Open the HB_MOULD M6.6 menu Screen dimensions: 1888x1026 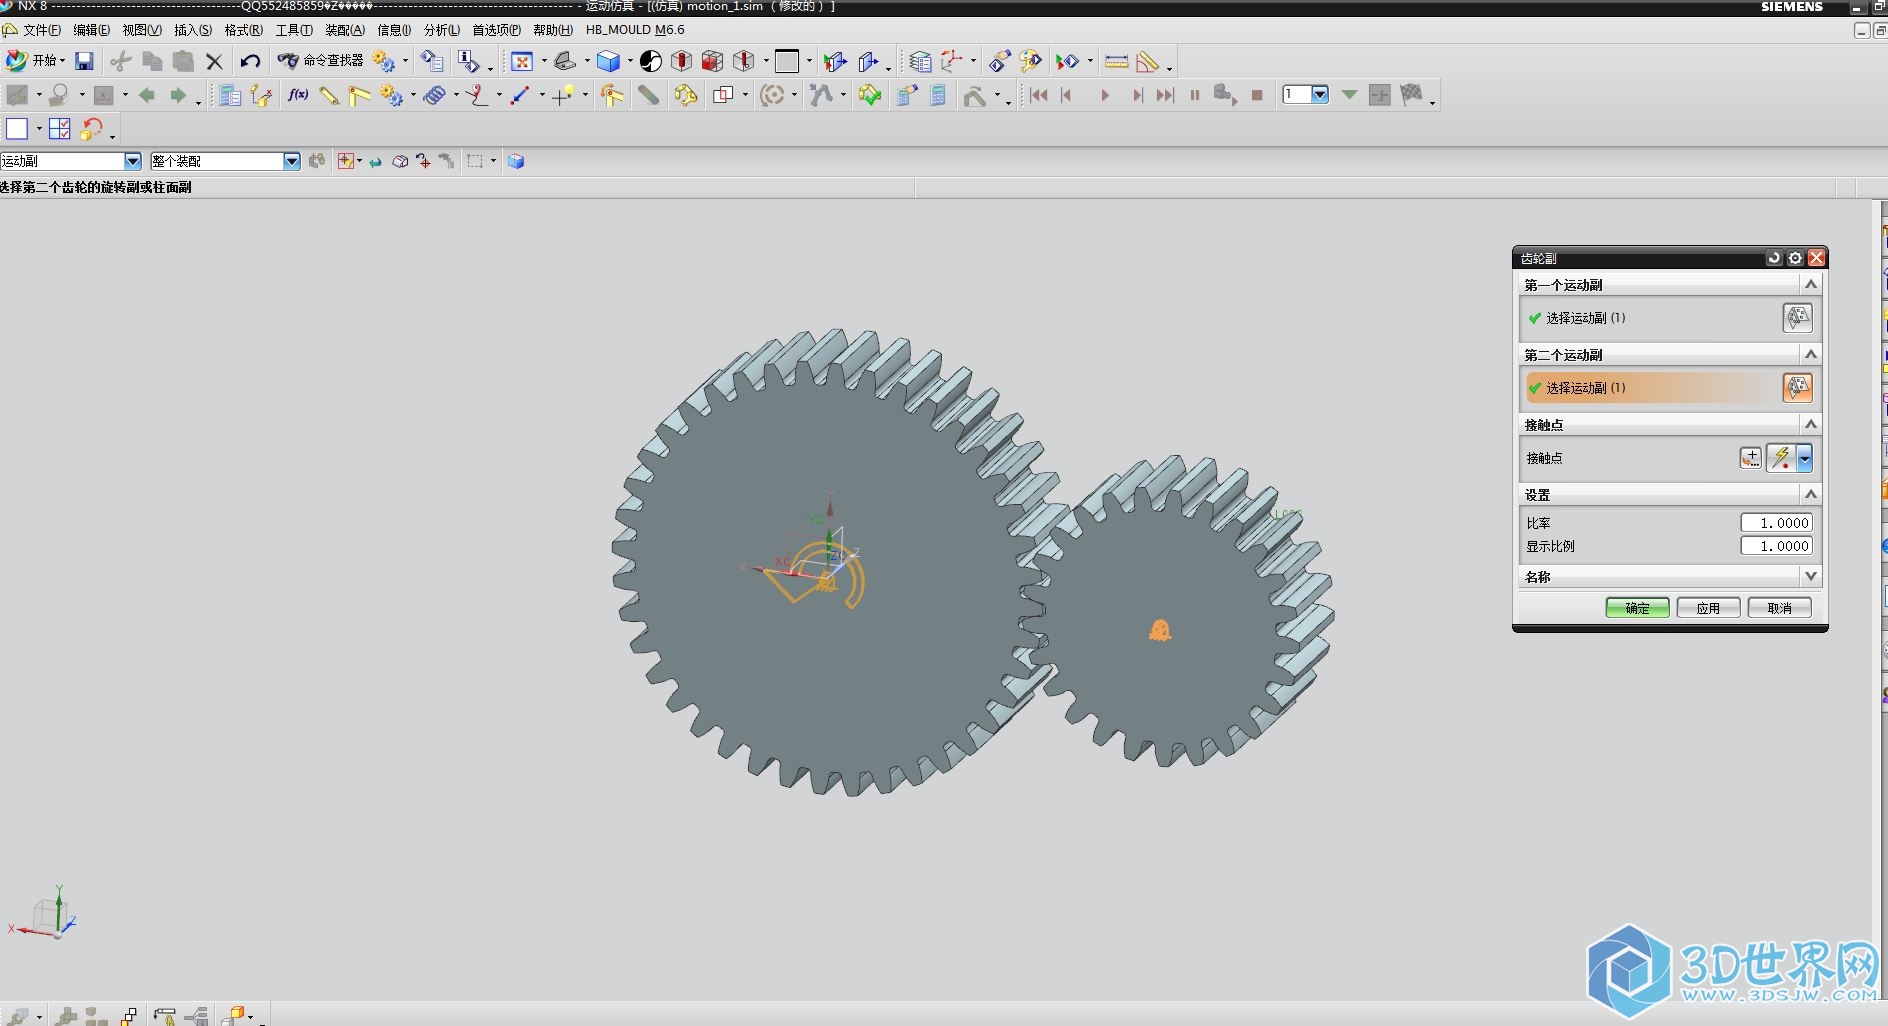(x=635, y=30)
